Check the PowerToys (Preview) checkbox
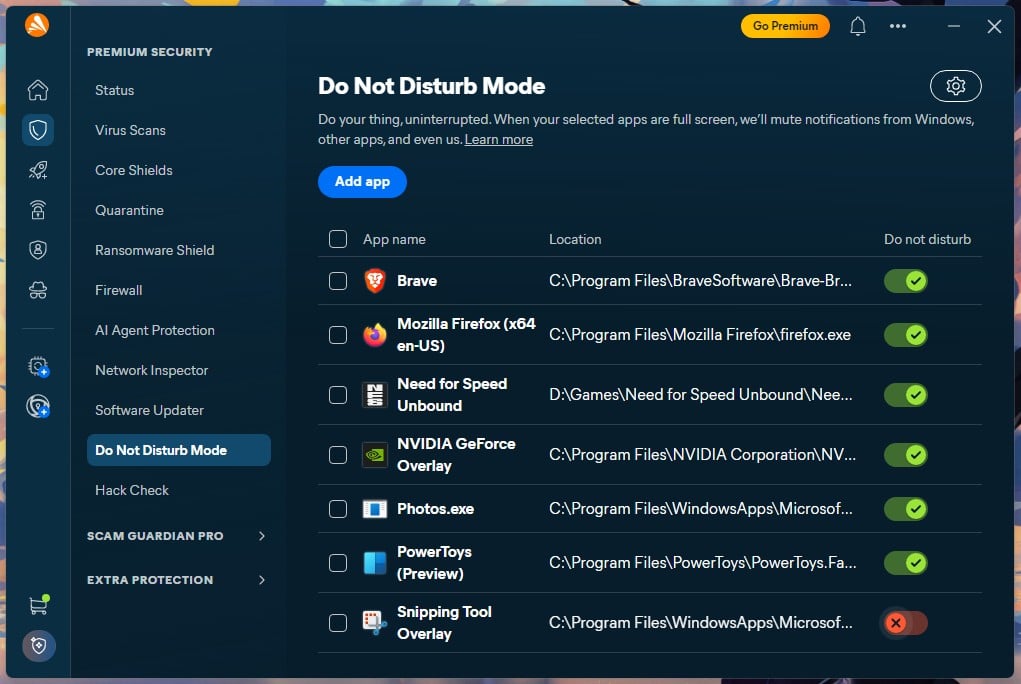Viewport: 1021px width, 684px height. (x=338, y=563)
